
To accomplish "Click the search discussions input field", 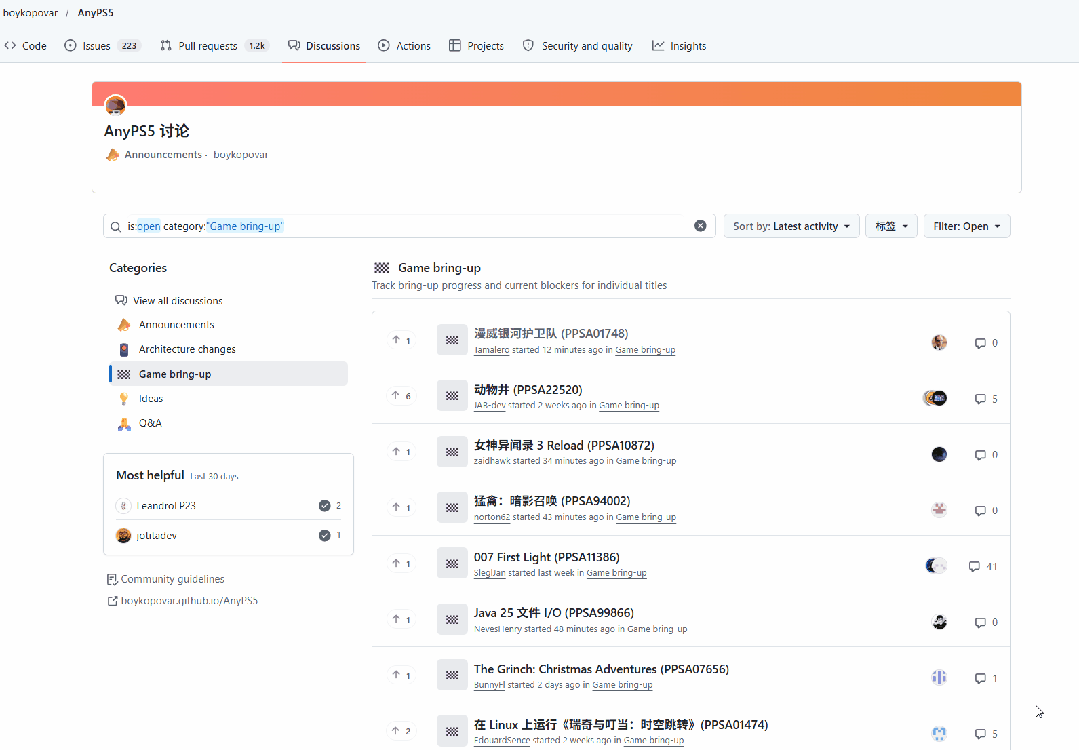I will pyautogui.click(x=409, y=226).
